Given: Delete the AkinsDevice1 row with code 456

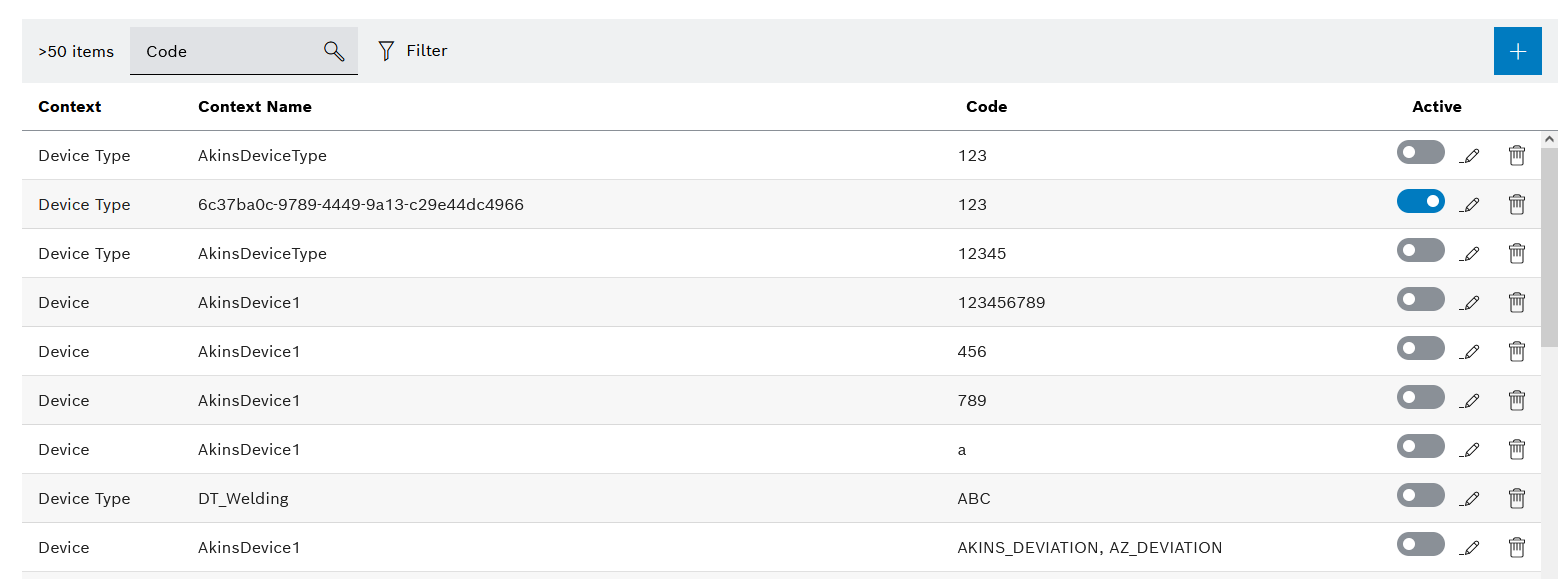Looking at the screenshot, I should pyautogui.click(x=1517, y=351).
